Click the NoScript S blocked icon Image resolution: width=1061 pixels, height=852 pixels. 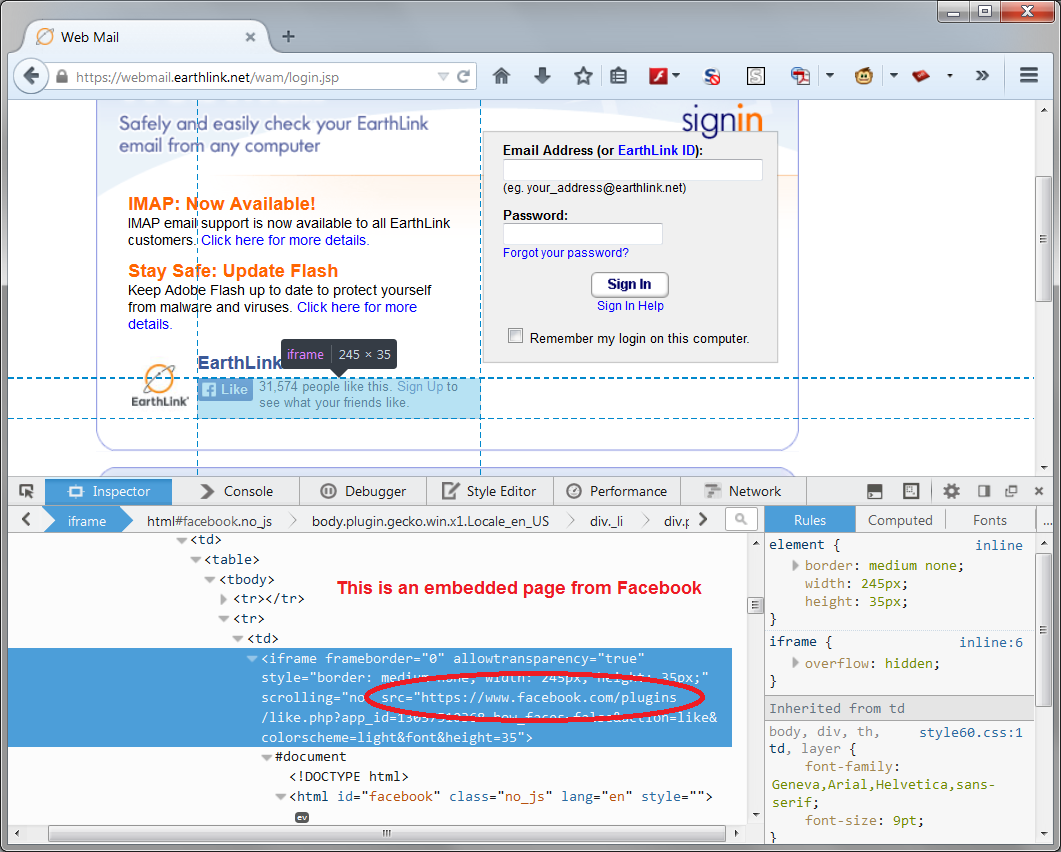point(712,76)
